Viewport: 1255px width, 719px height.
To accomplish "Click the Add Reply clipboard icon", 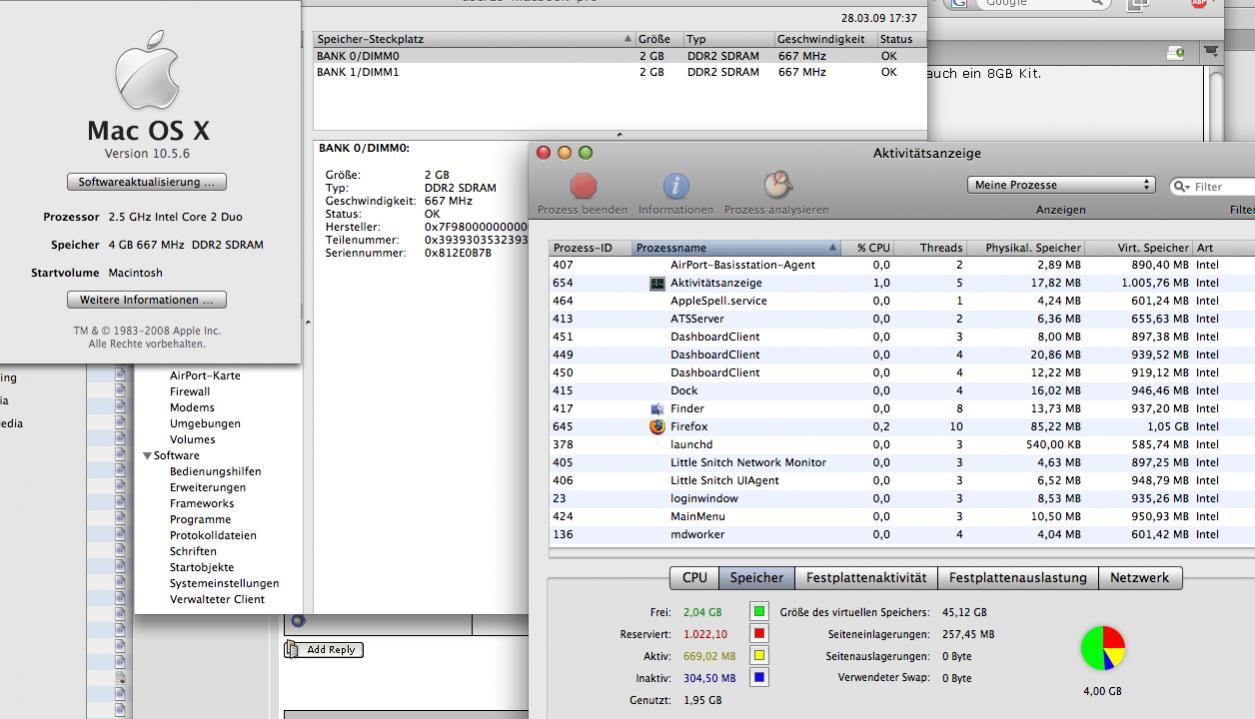I will coord(292,649).
